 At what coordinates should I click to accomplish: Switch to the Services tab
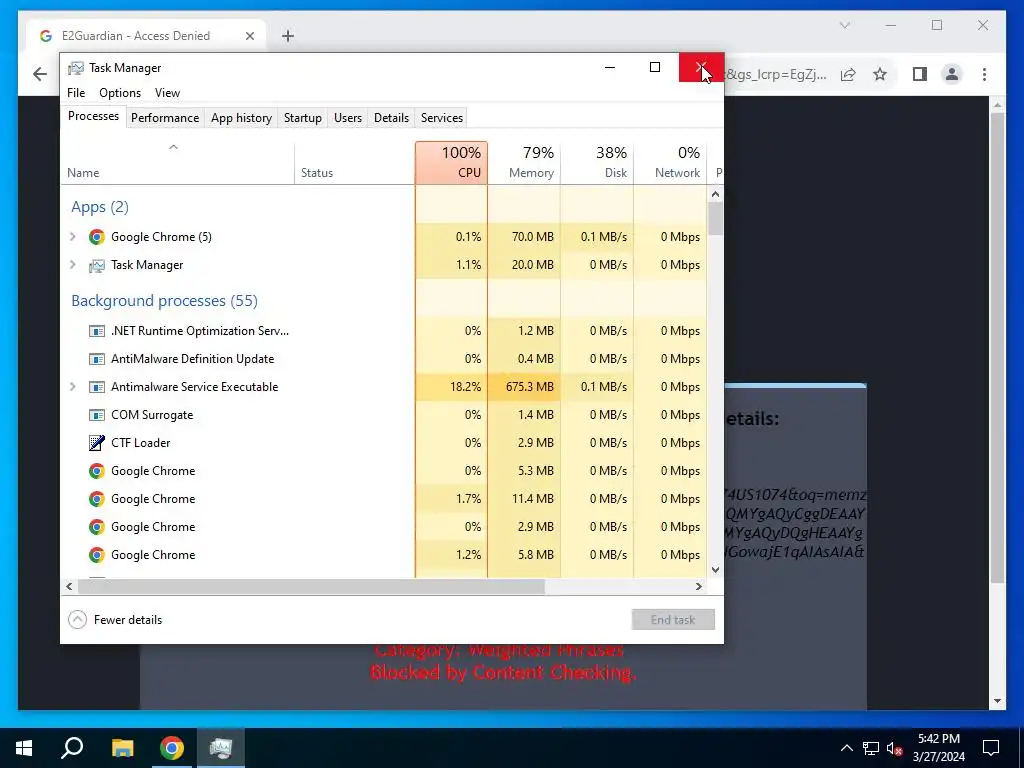(x=441, y=118)
